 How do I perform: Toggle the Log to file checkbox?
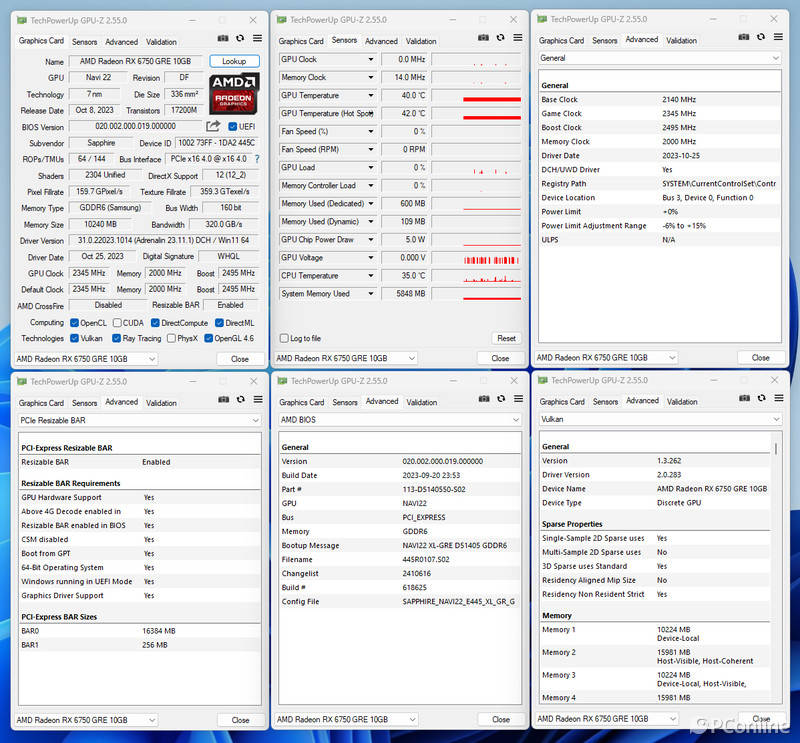pyautogui.click(x=283, y=338)
